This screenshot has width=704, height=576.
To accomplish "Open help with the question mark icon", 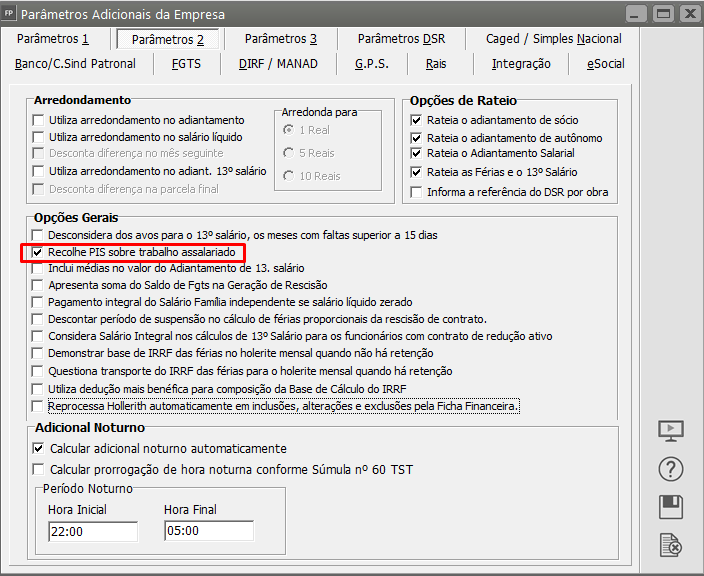I will point(671,469).
